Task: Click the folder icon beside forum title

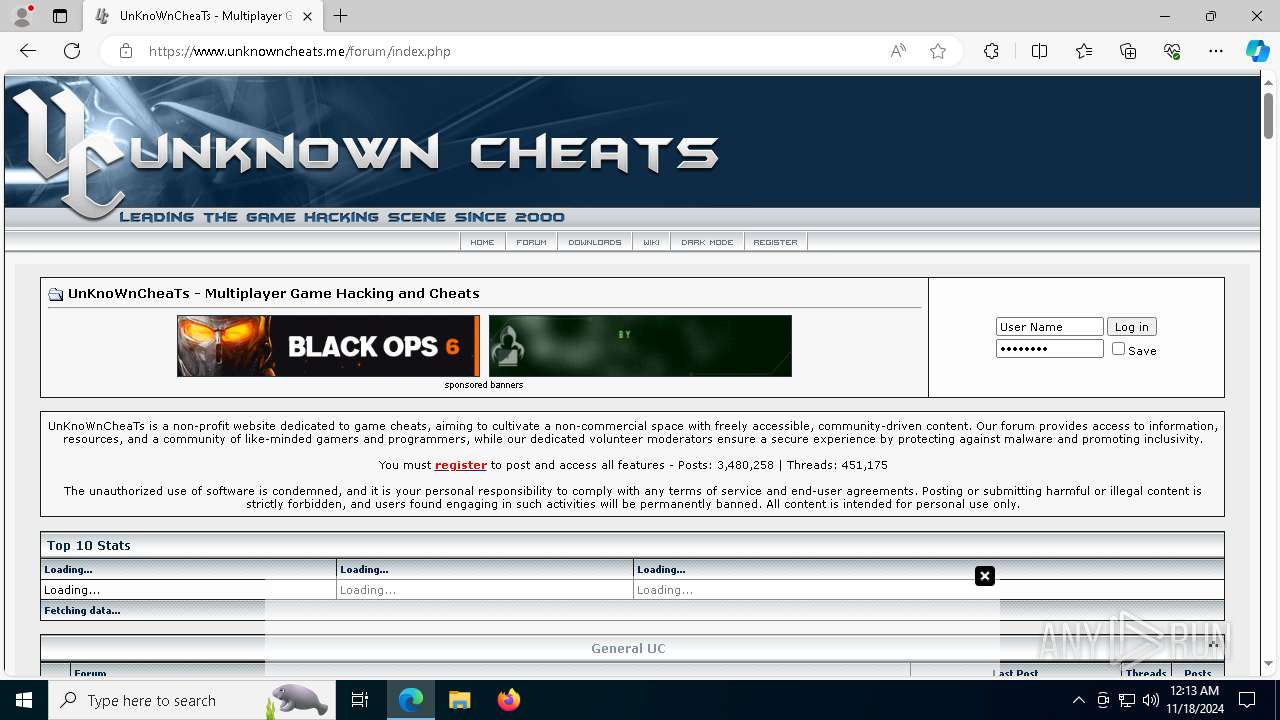Action: (x=56, y=294)
